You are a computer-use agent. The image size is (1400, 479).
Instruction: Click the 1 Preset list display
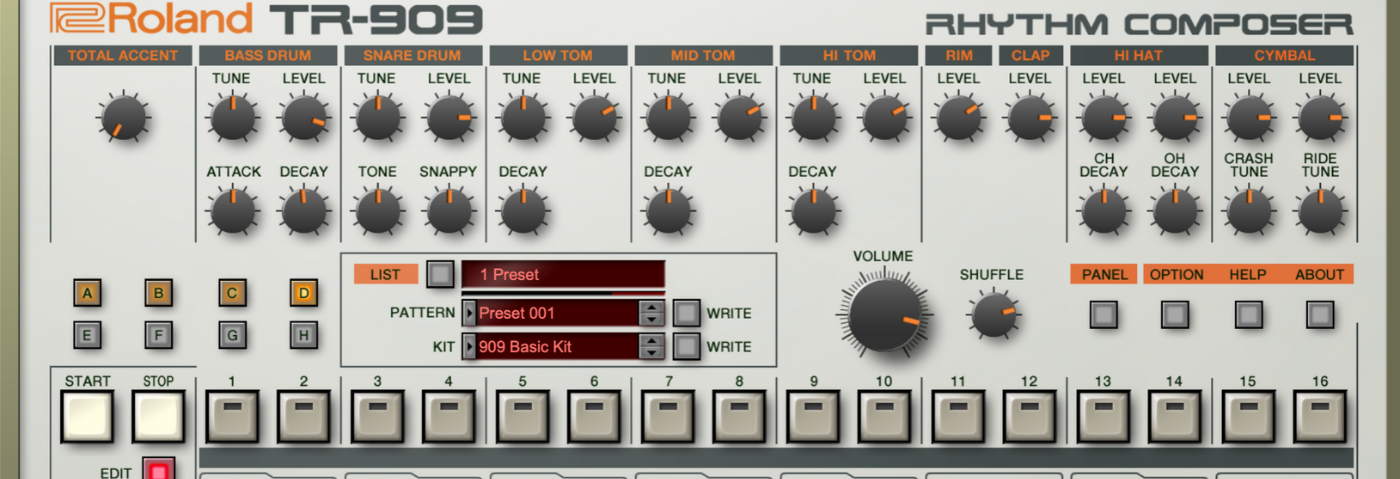pos(563,274)
